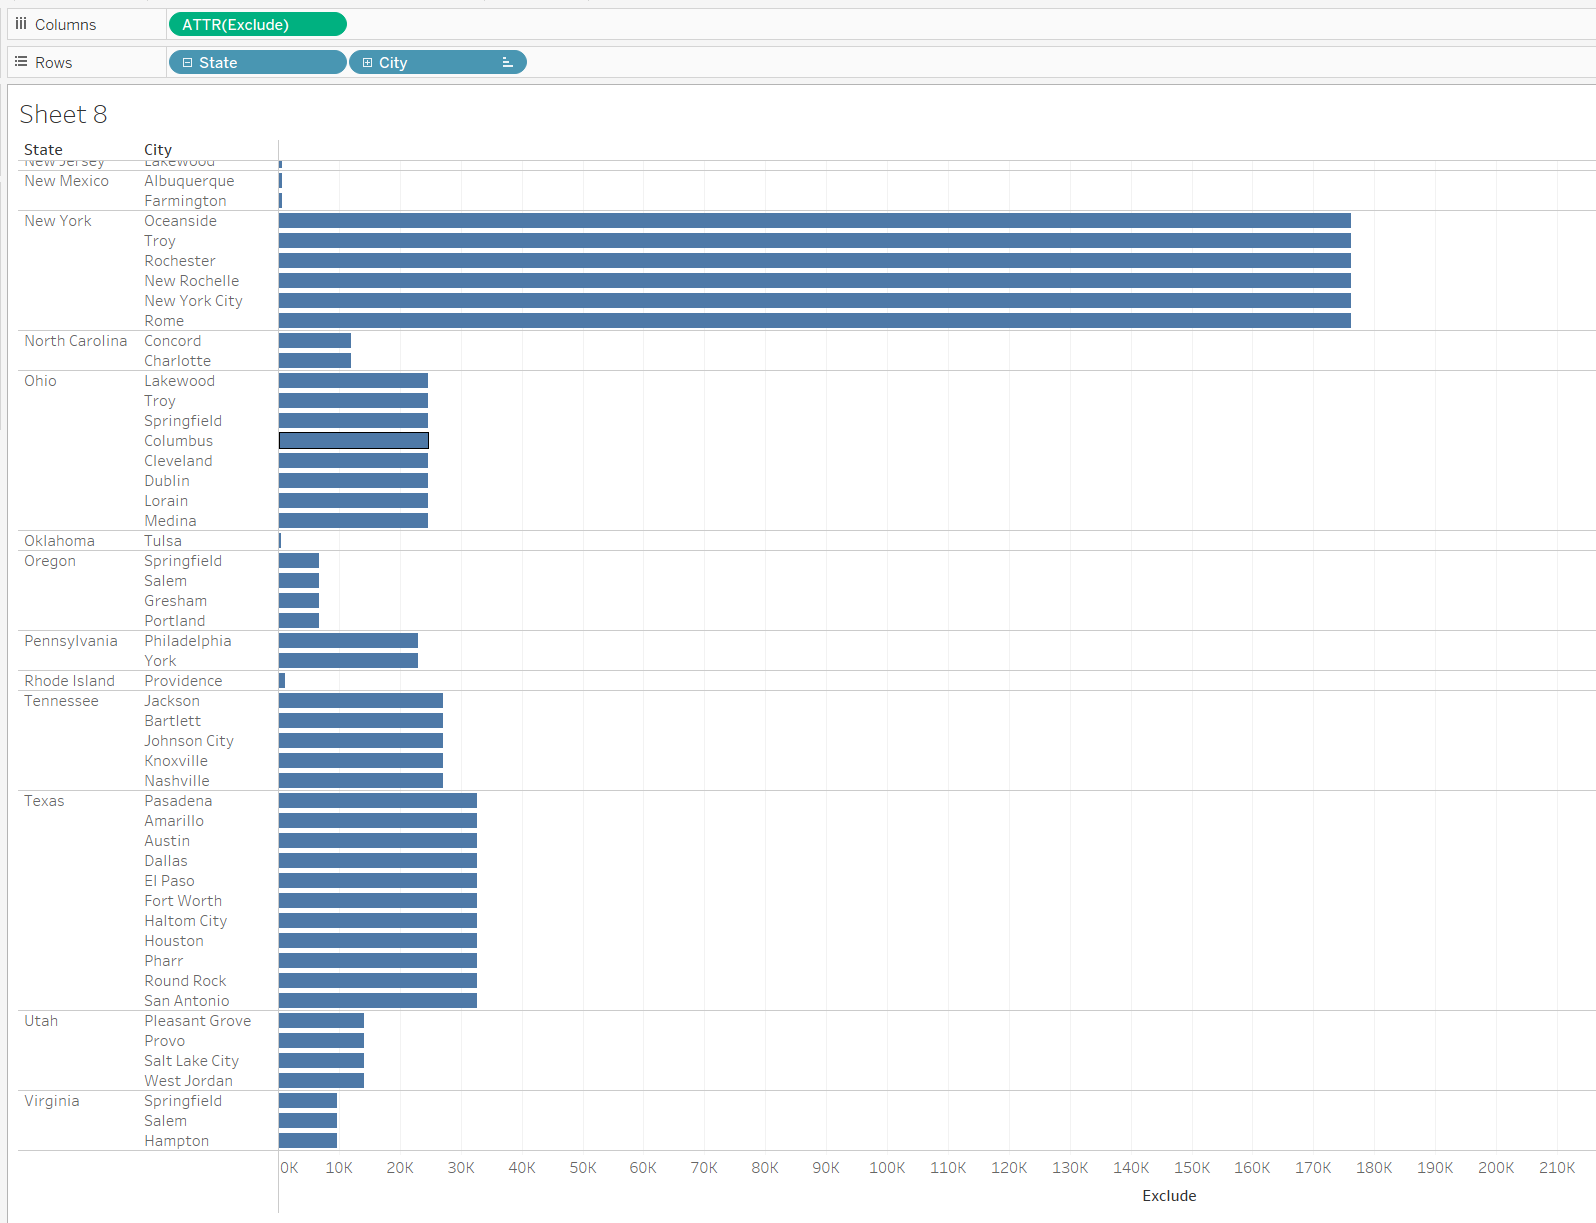Click the Oklahoma state label
Screen dimensions: 1596x1223
tap(59, 541)
